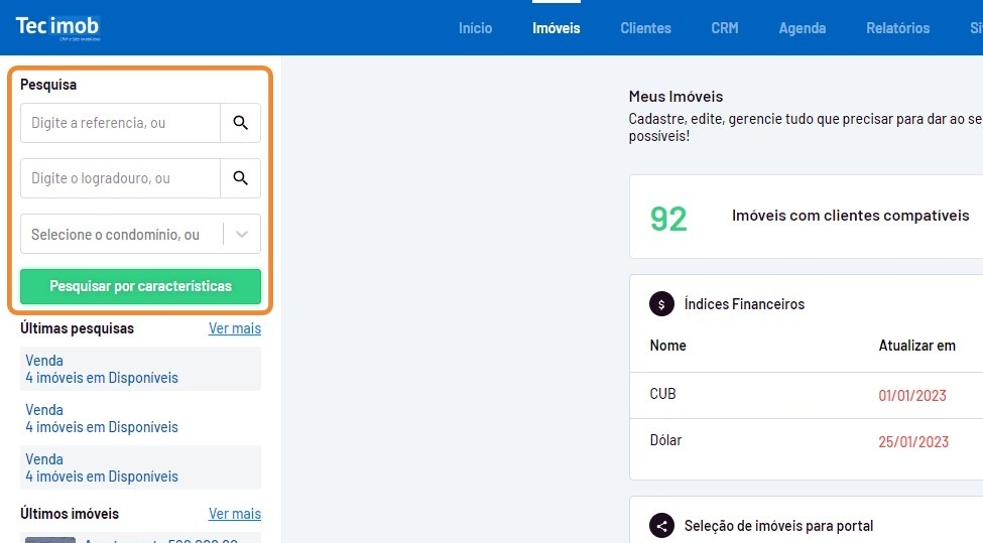Screen dimensions: 983x543
Task: Click the search icon beside the reference field
Action: [x=240, y=123]
